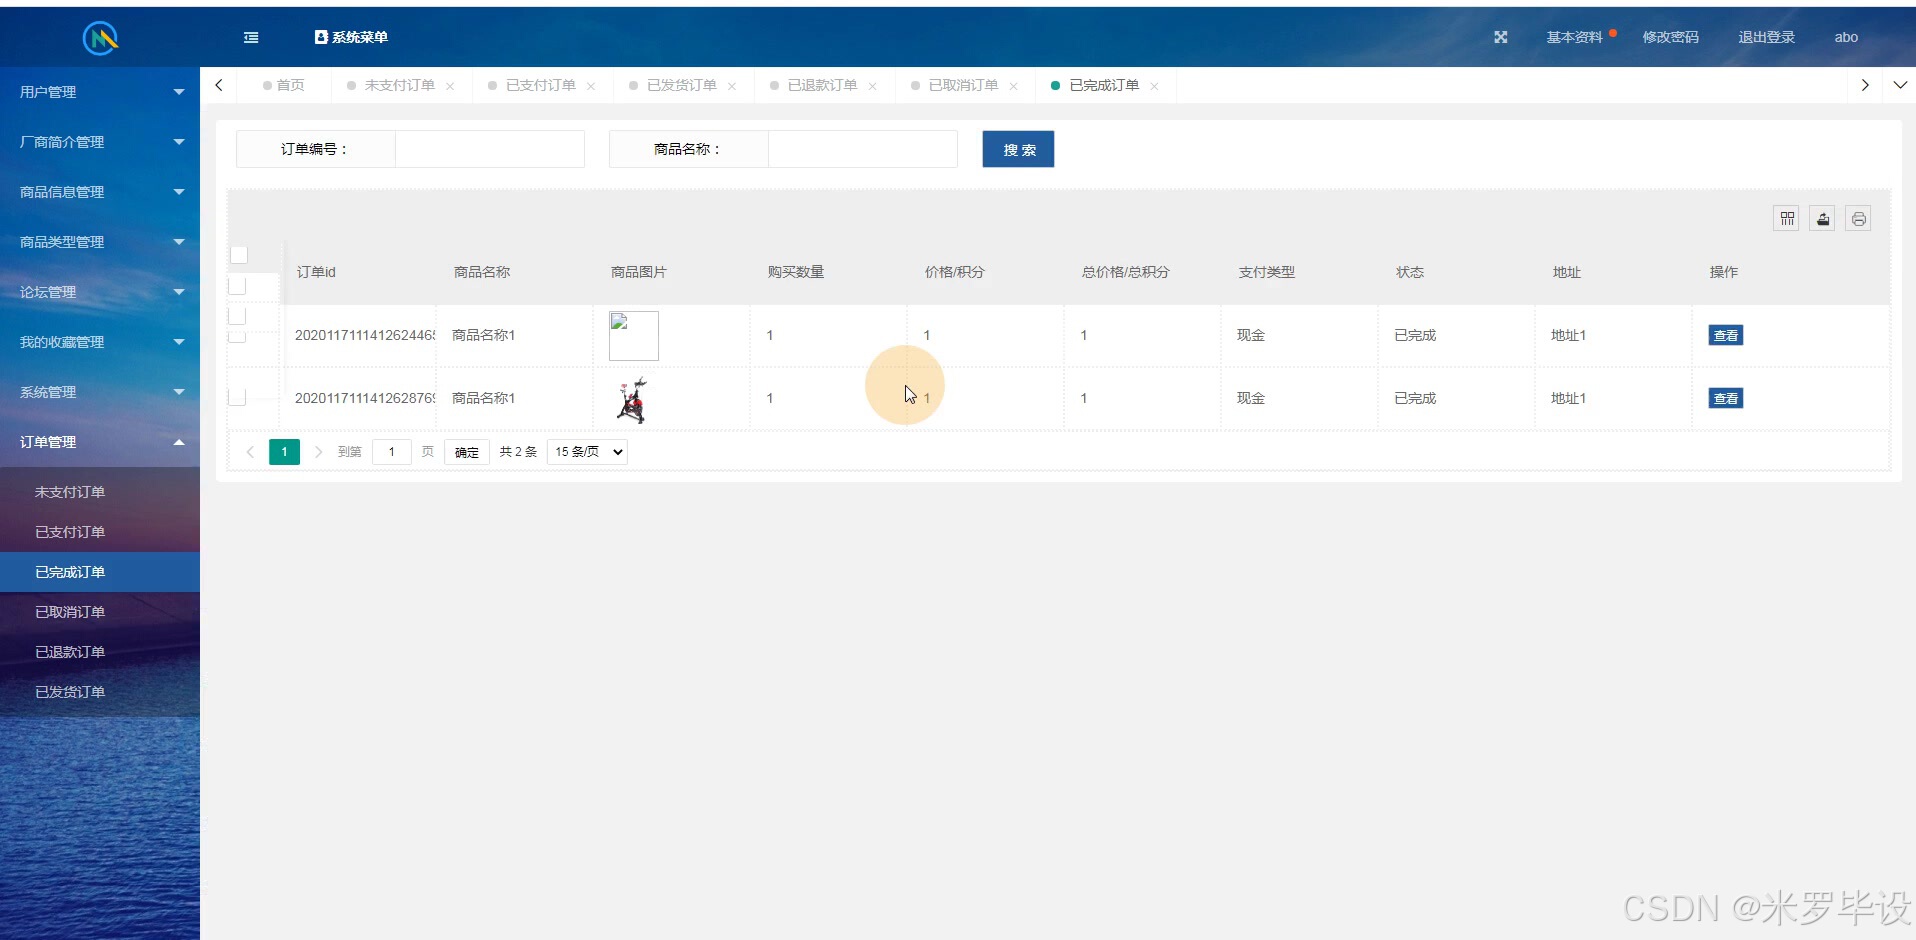Open 已退款订单 in sidebar
This screenshot has width=1916, height=940.
click(x=100, y=652)
